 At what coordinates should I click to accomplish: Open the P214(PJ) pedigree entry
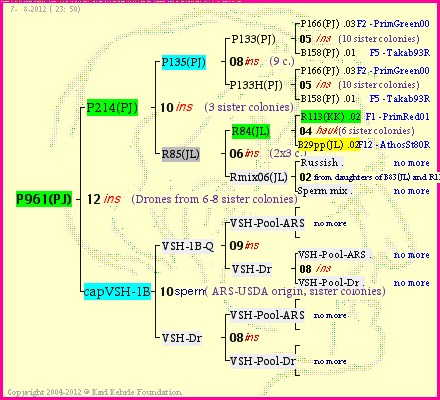[112, 108]
